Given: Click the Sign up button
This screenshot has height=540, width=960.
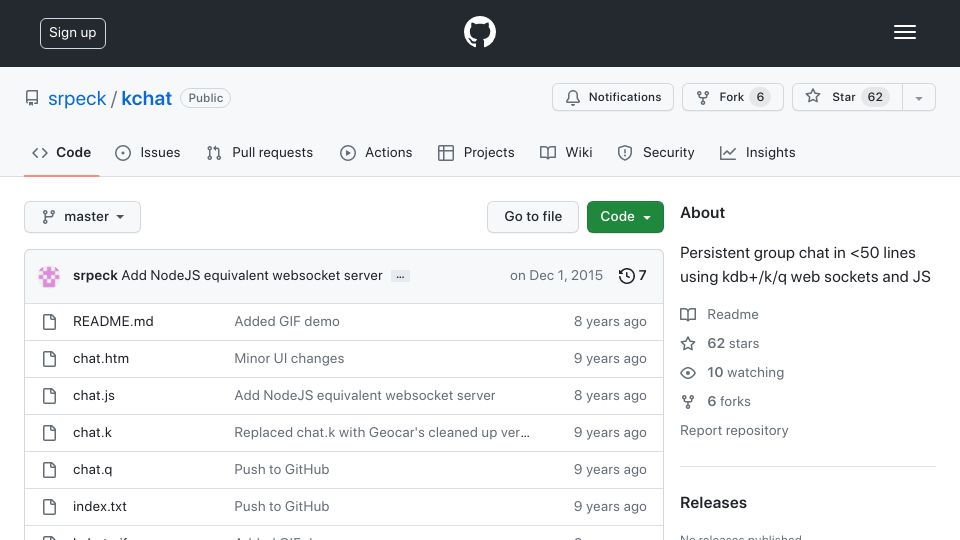Looking at the screenshot, I should [x=73, y=33].
